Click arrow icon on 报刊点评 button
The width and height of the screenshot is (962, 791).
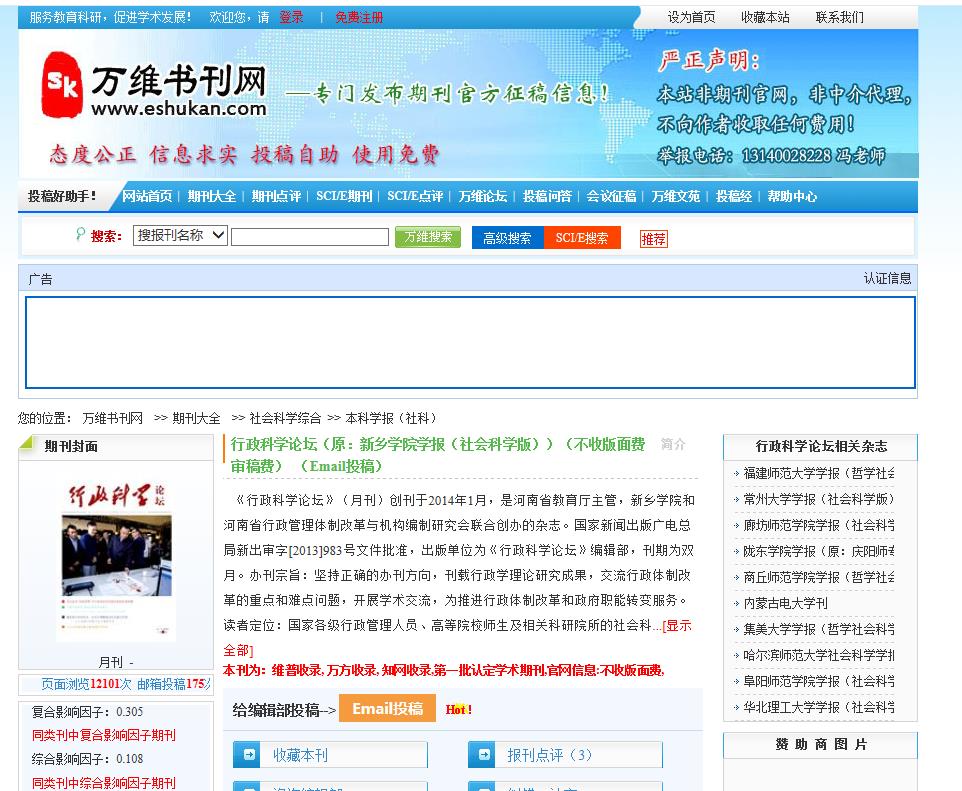pos(484,755)
